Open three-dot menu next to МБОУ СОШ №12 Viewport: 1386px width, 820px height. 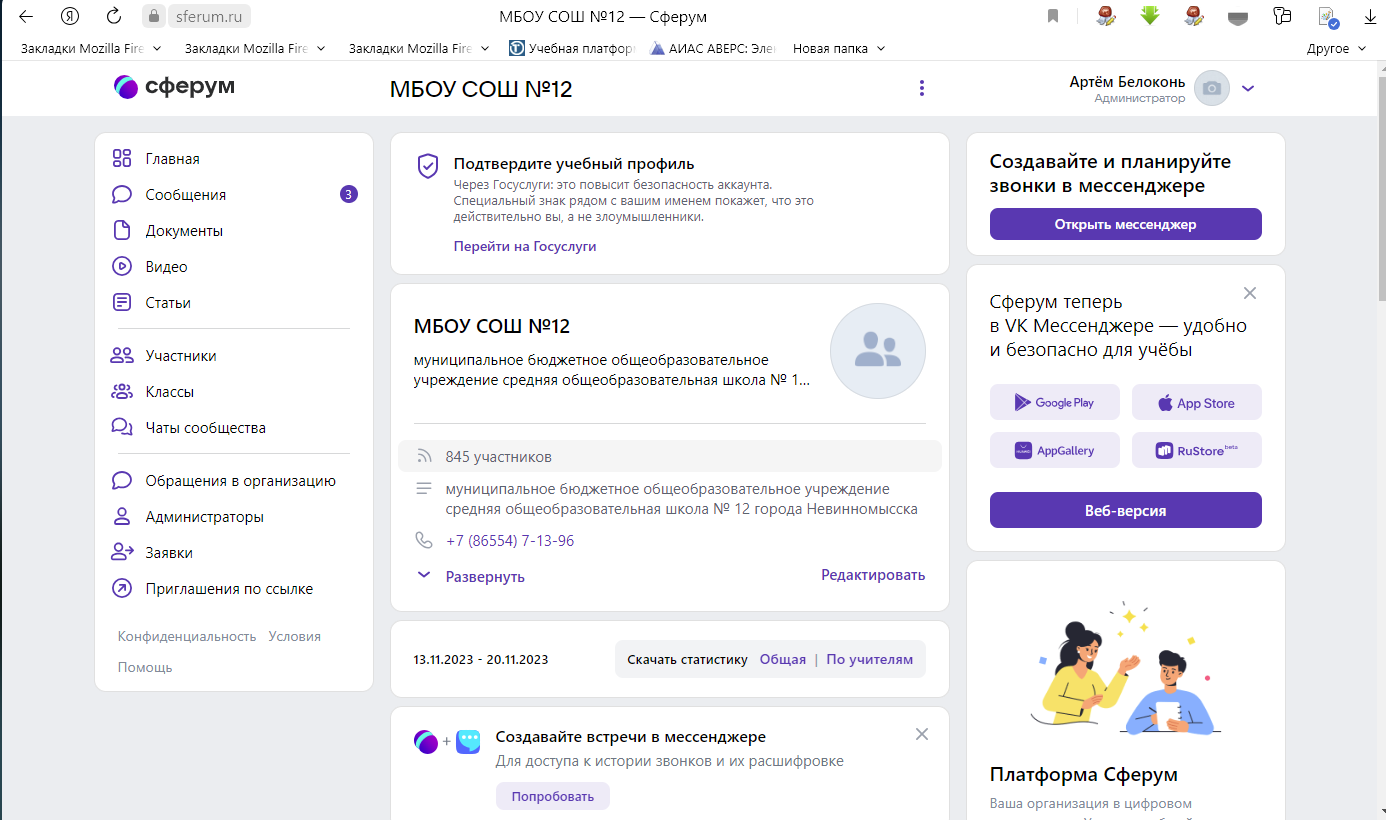pos(922,88)
